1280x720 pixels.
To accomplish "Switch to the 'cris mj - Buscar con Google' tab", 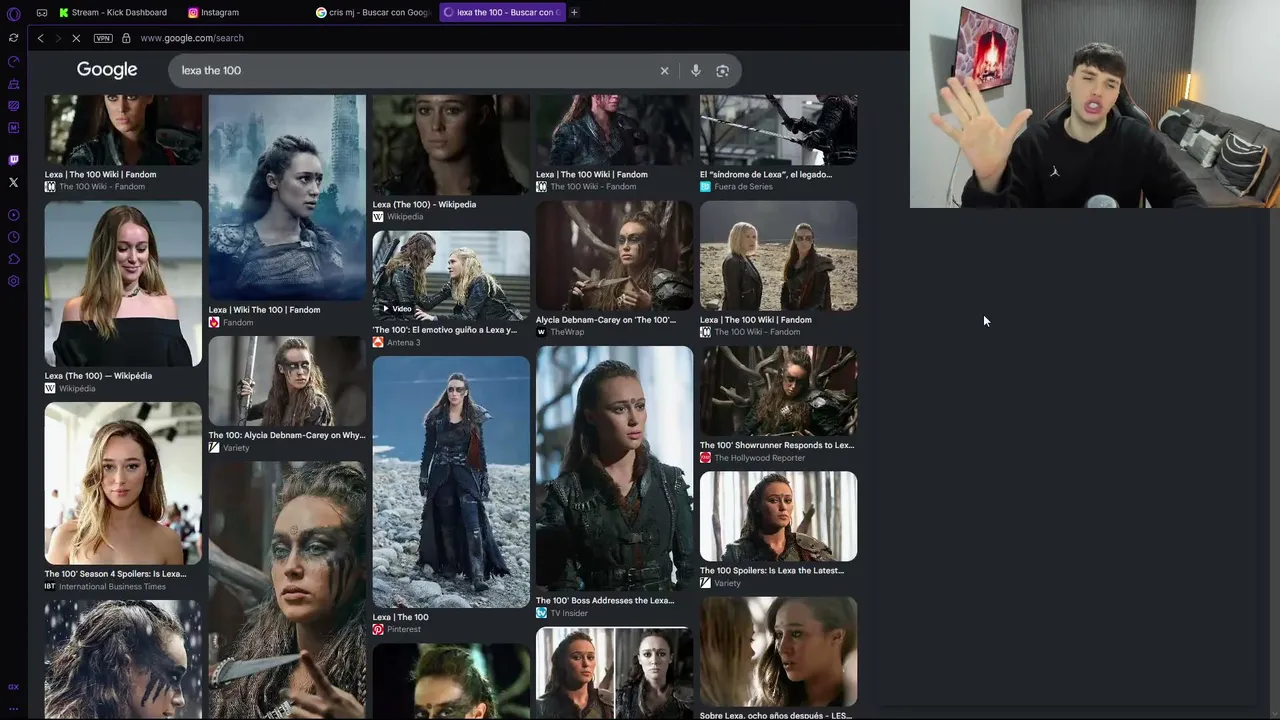I will pyautogui.click(x=373, y=12).
